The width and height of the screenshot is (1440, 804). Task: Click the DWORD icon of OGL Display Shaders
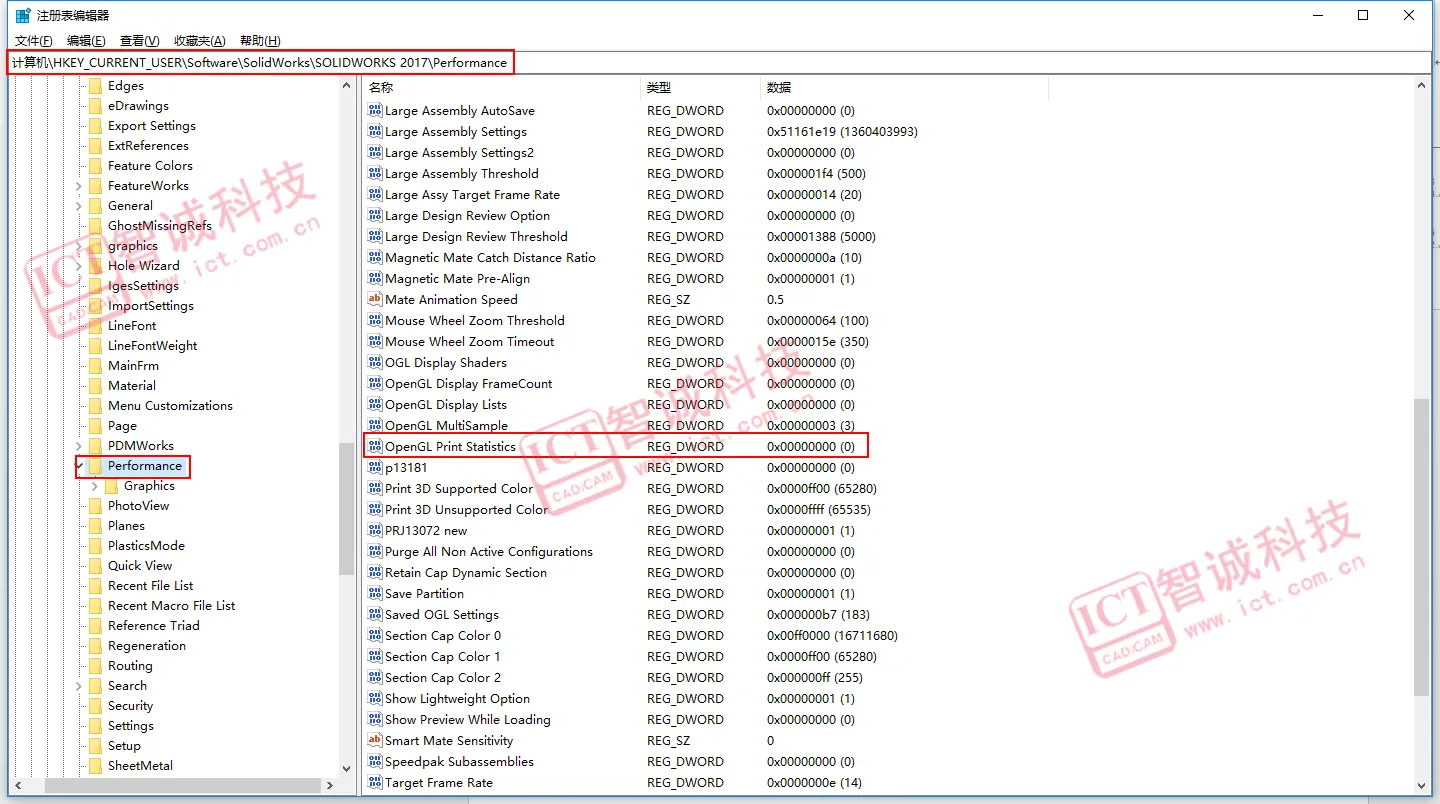coord(375,363)
